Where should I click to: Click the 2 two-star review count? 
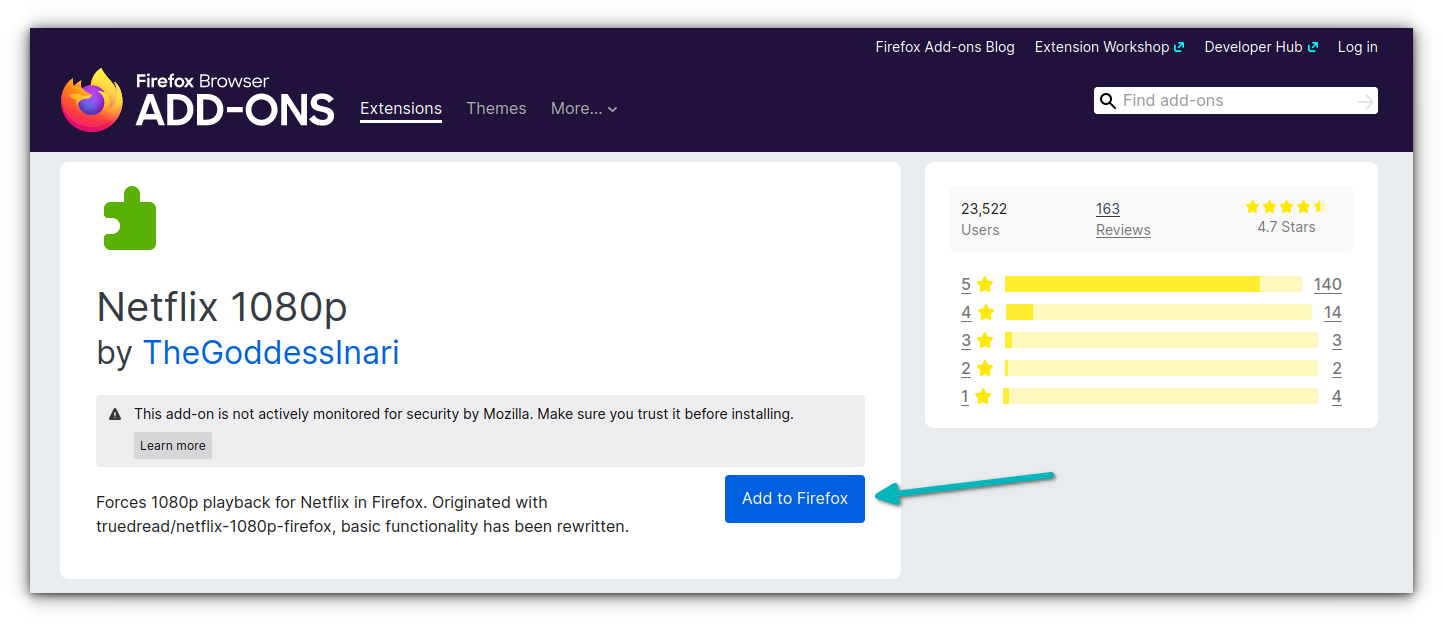point(1337,368)
